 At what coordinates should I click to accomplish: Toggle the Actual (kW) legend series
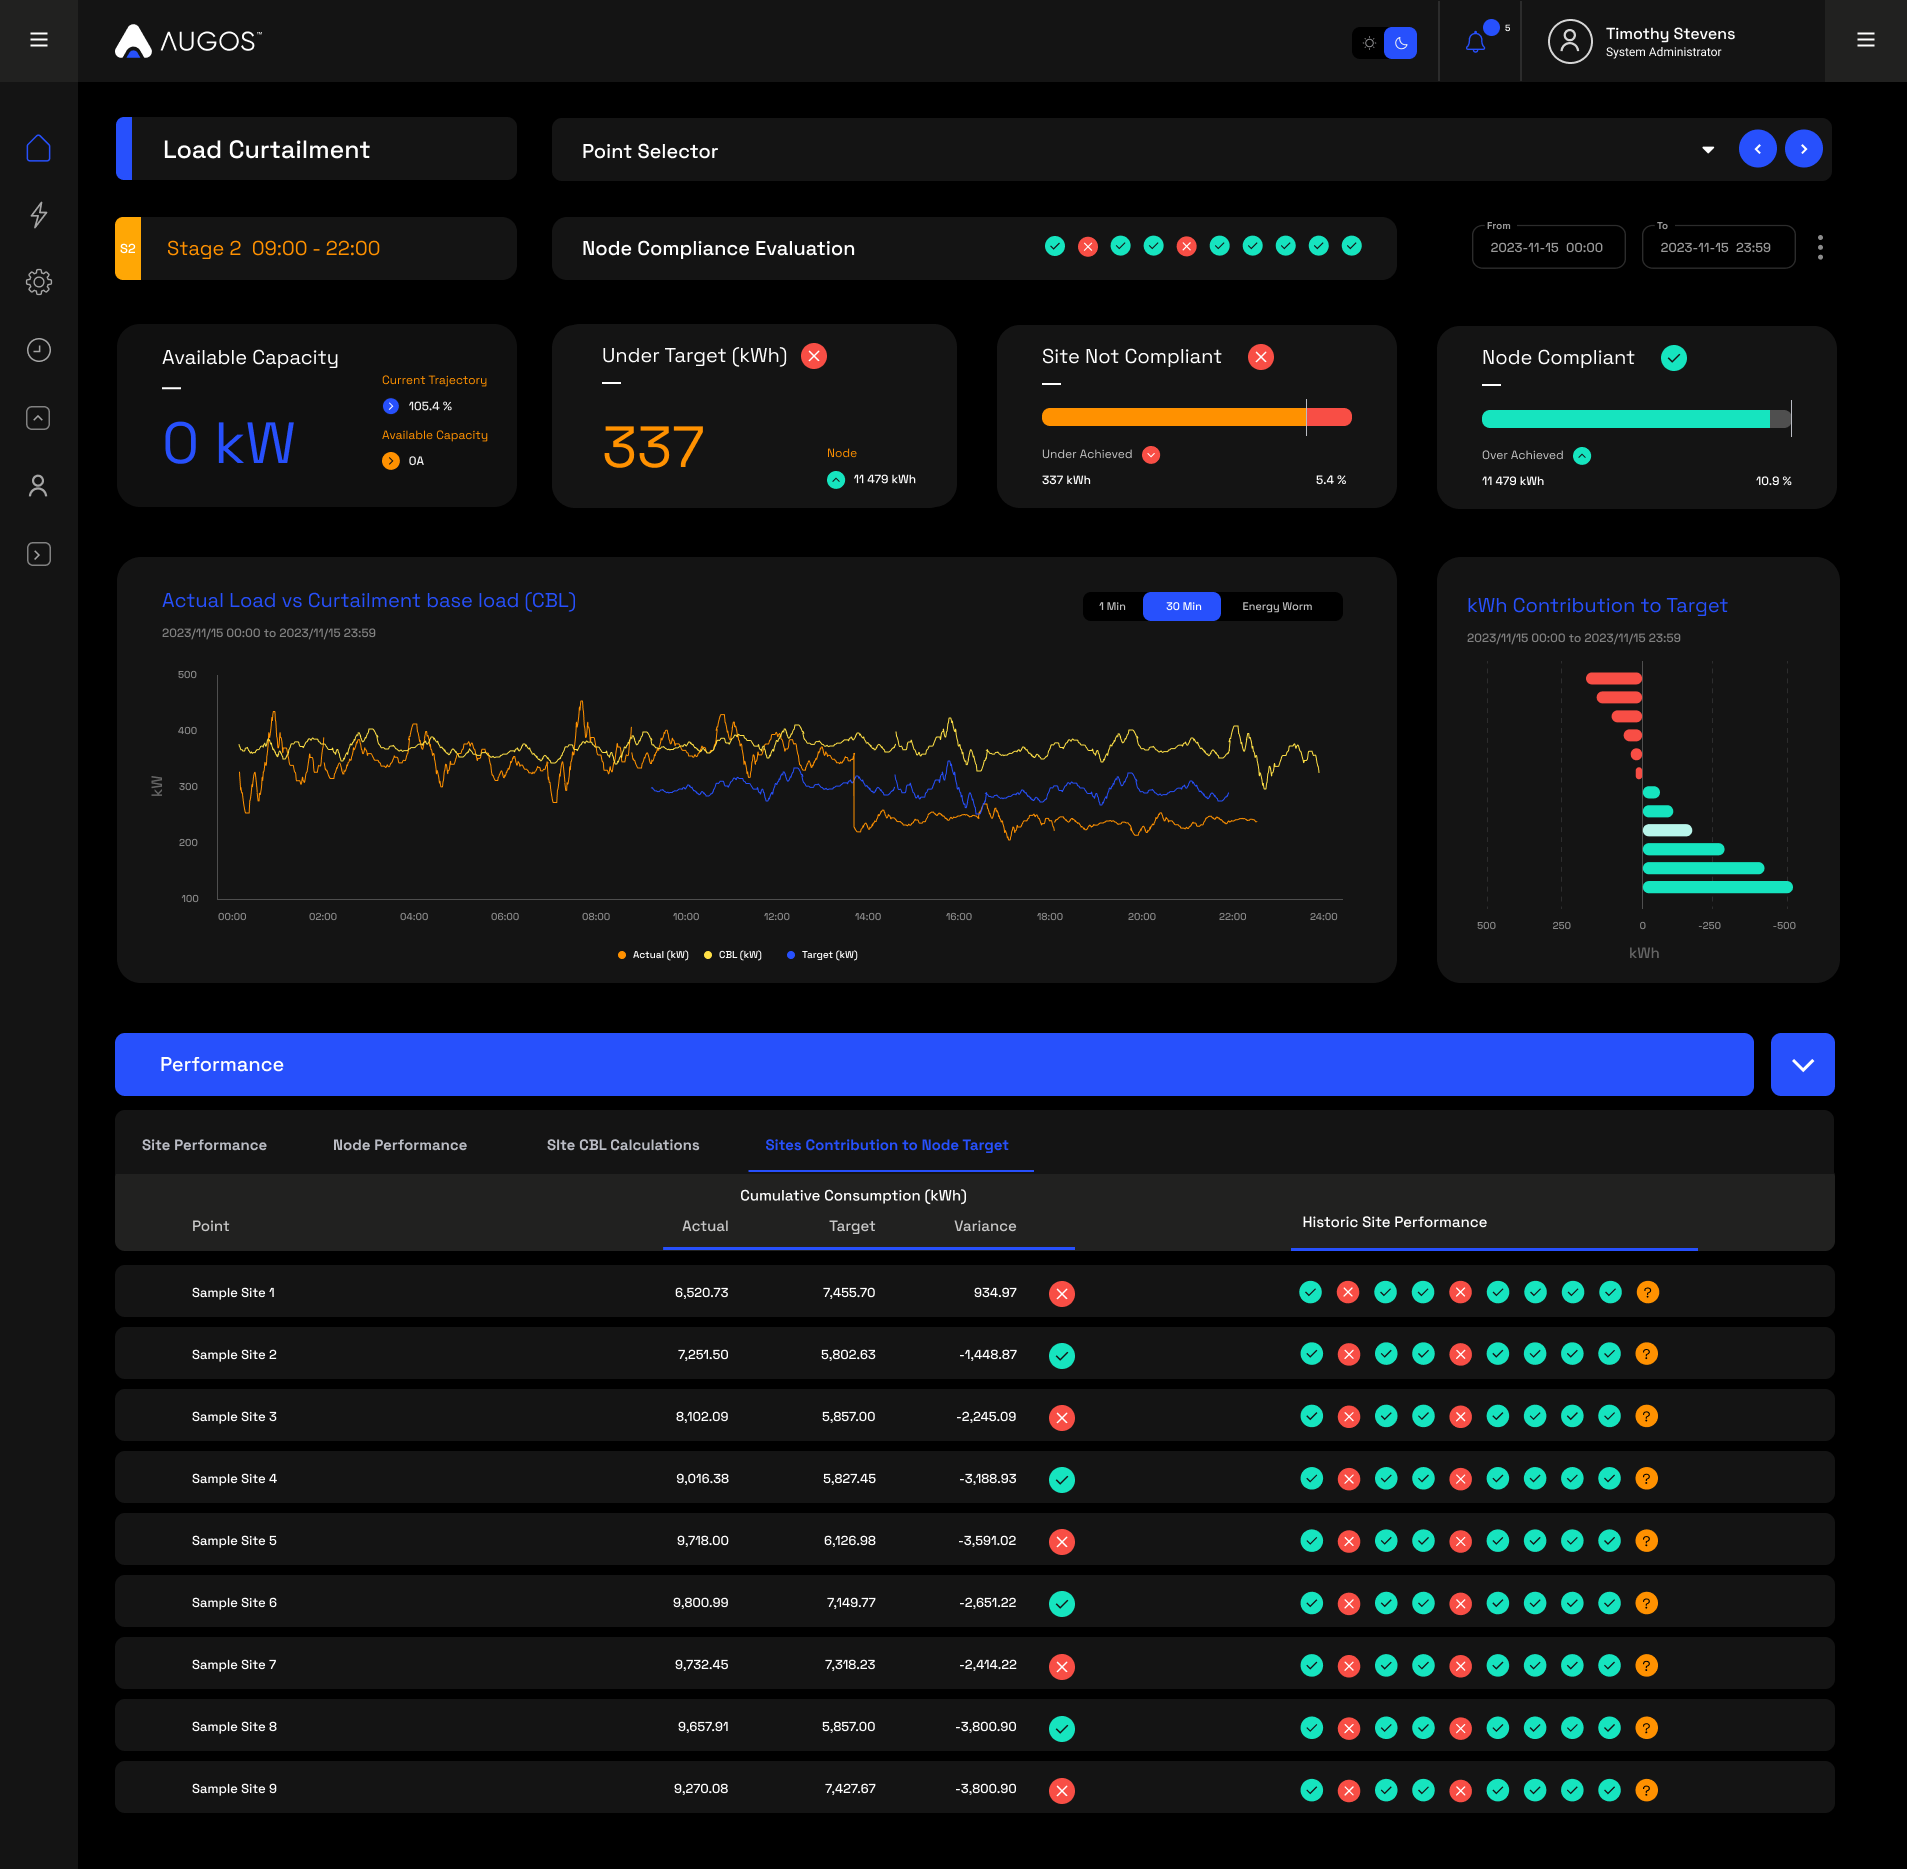click(x=653, y=955)
